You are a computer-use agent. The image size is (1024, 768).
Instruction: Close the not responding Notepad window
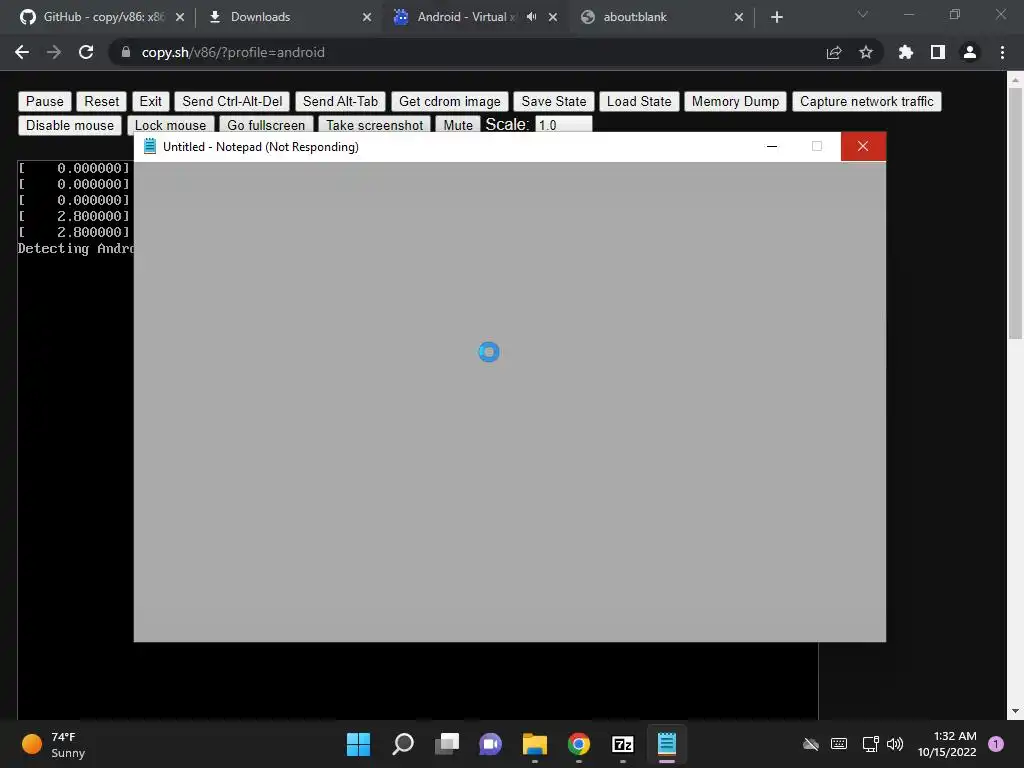coord(863,146)
